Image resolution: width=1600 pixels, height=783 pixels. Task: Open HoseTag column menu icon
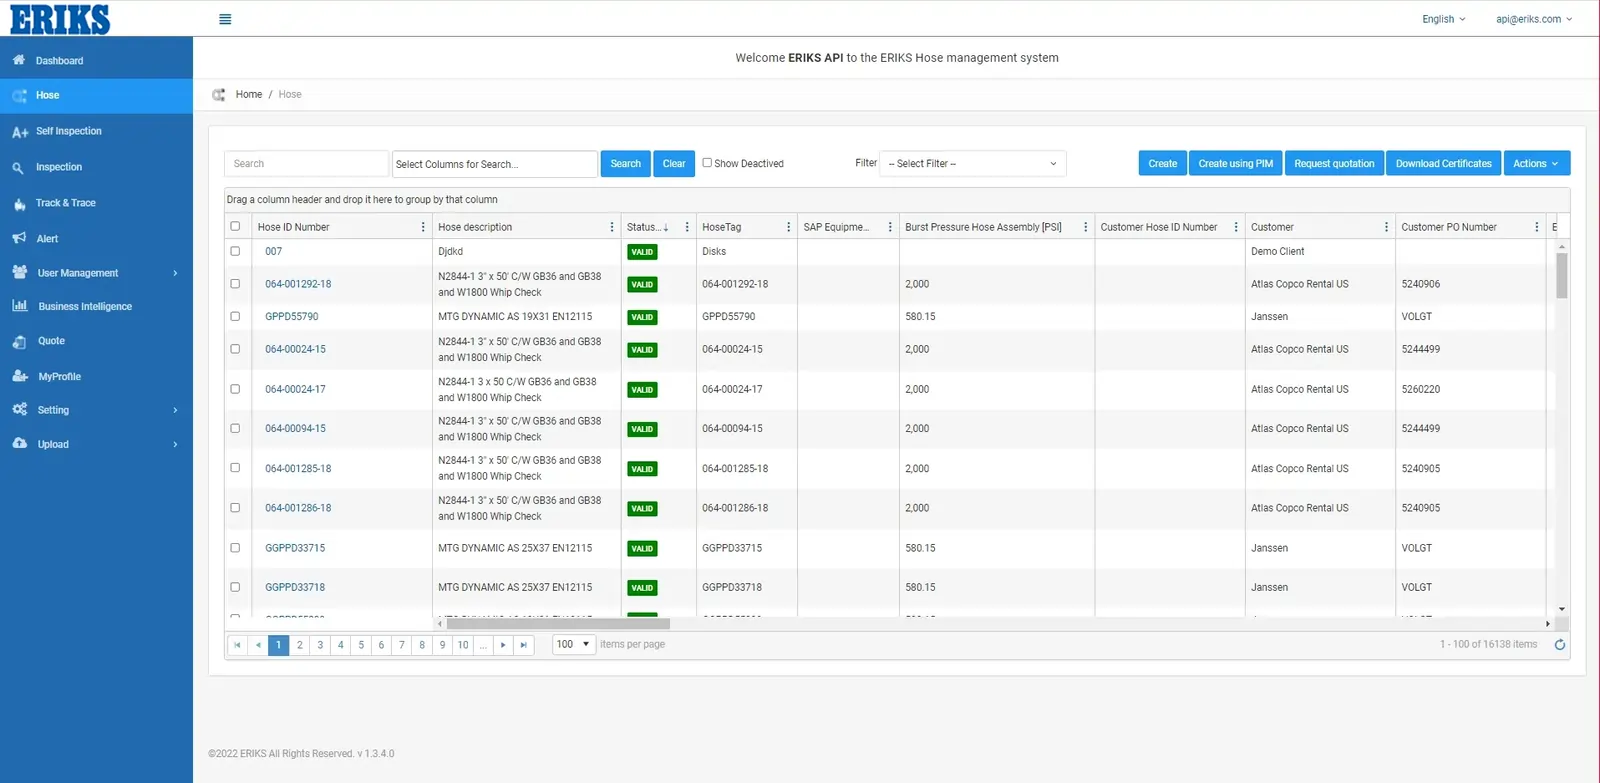pos(788,227)
